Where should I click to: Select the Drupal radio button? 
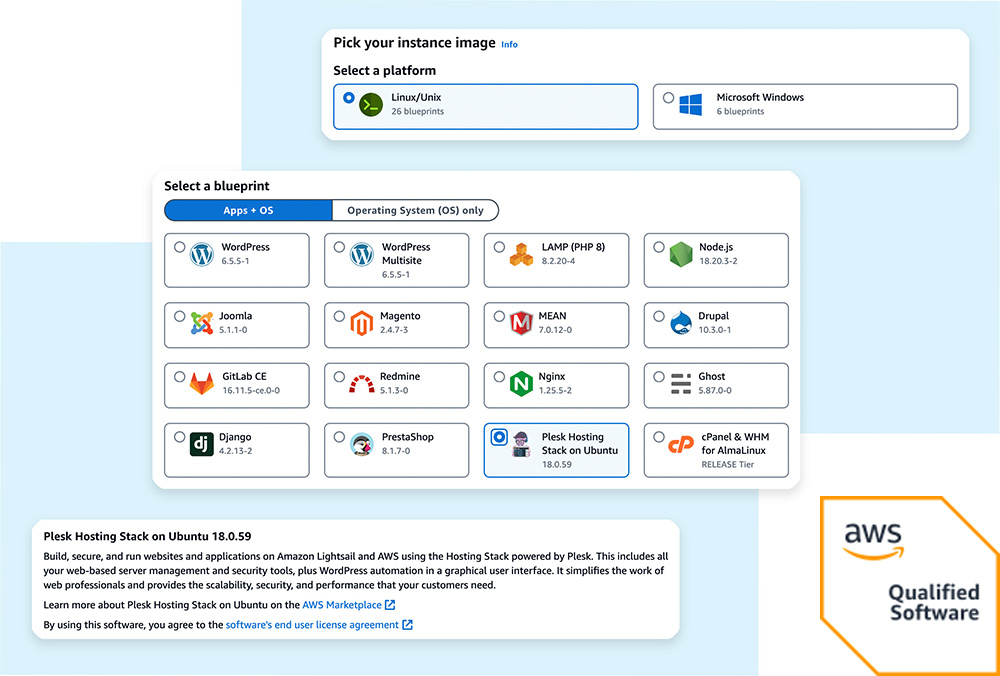[x=659, y=316]
